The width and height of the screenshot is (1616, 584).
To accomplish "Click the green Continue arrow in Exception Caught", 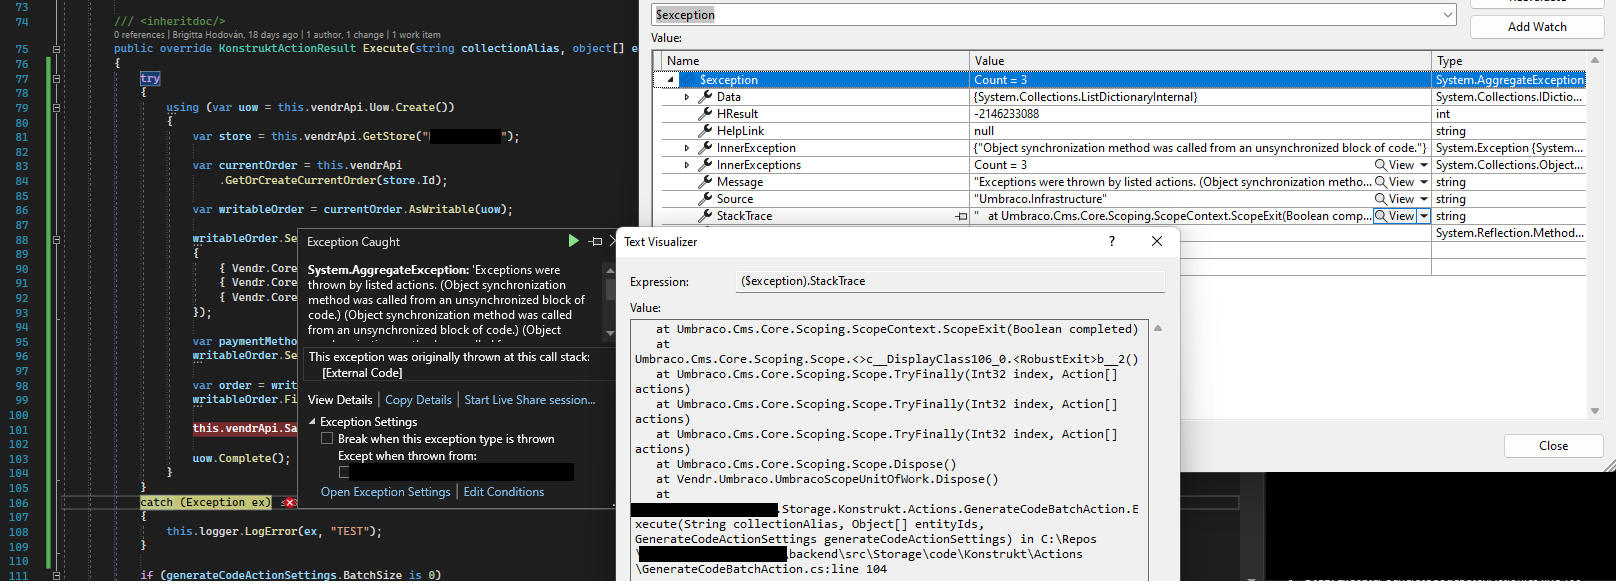I will pyautogui.click(x=573, y=241).
